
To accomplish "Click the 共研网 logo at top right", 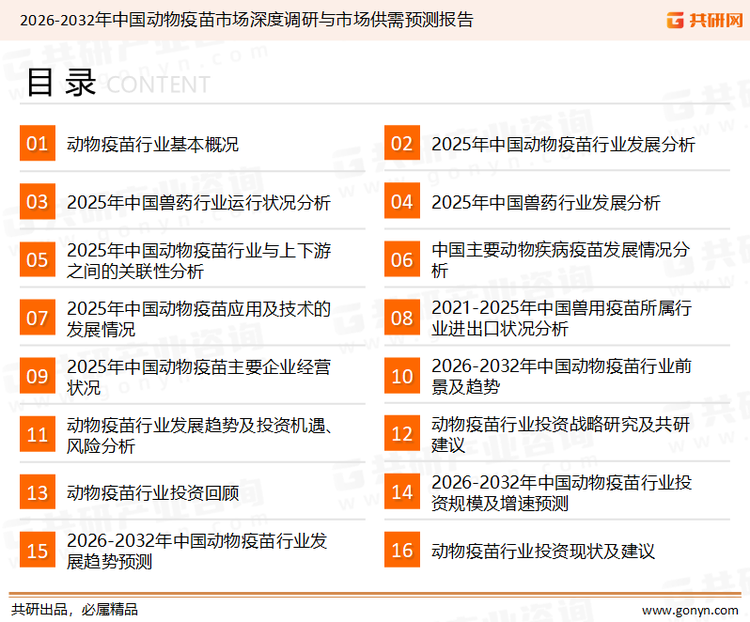I will (x=705, y=20).
